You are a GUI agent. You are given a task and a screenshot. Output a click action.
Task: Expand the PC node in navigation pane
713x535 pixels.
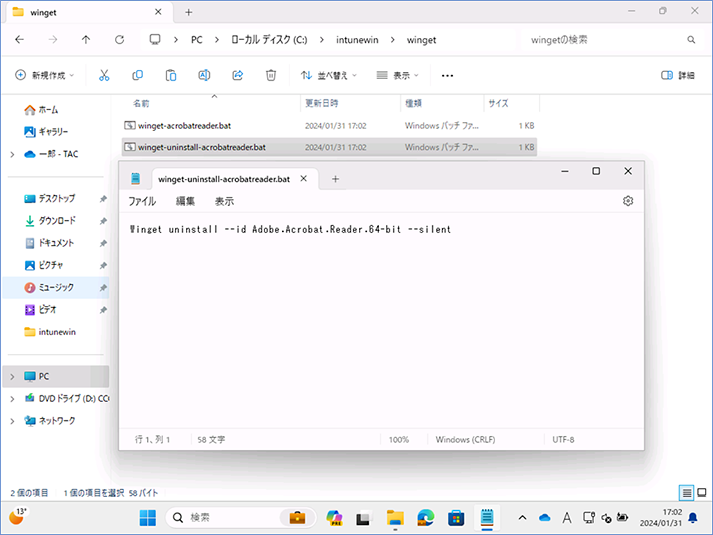click(12, 377)
